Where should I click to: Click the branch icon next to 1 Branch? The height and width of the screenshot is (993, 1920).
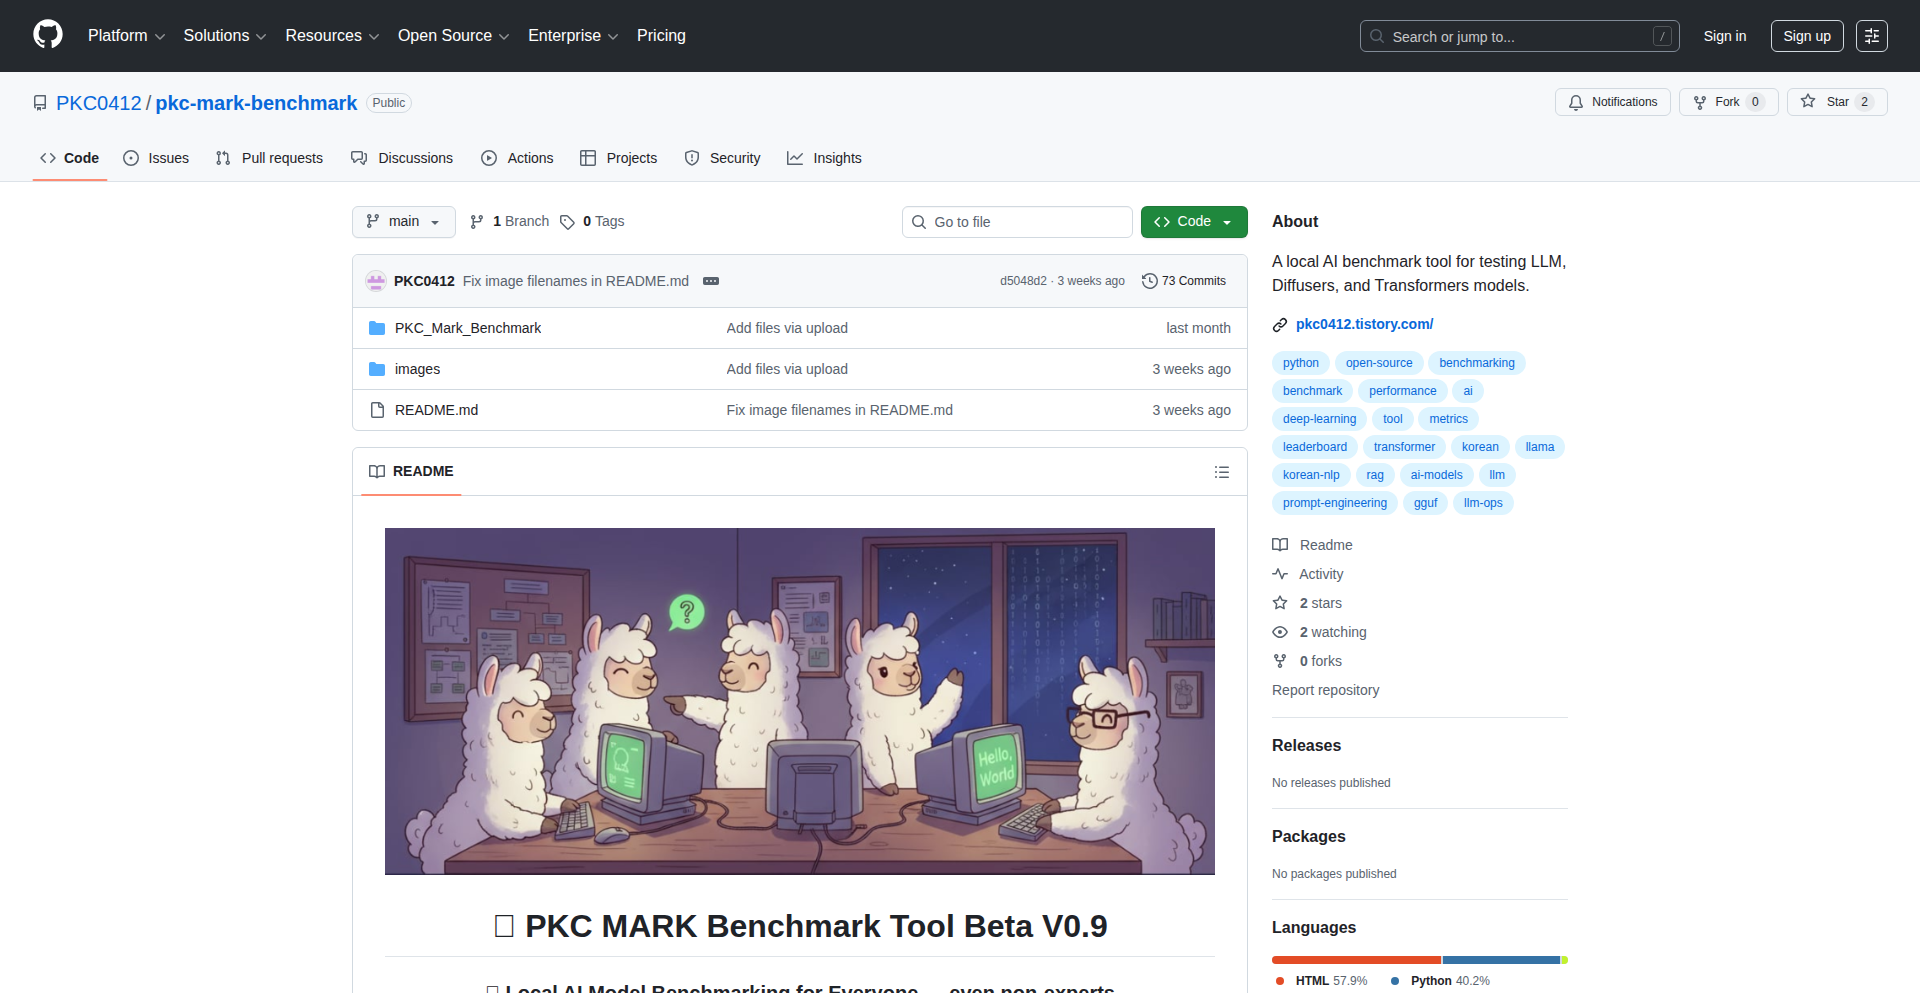click(477, 222)
